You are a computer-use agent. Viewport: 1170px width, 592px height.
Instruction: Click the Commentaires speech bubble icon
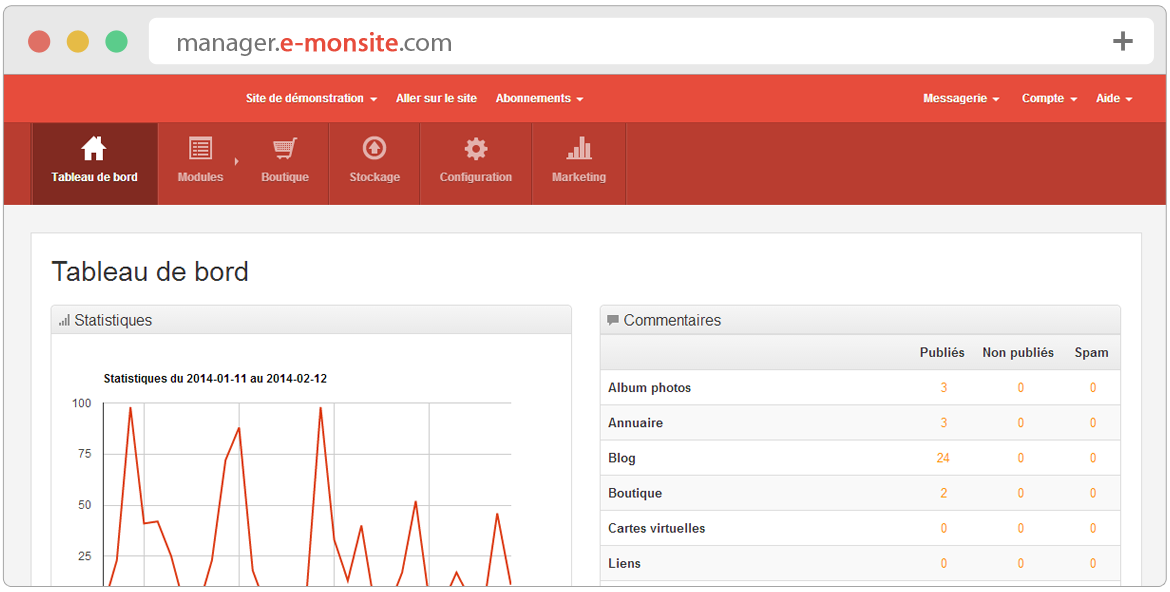(613, 320)
